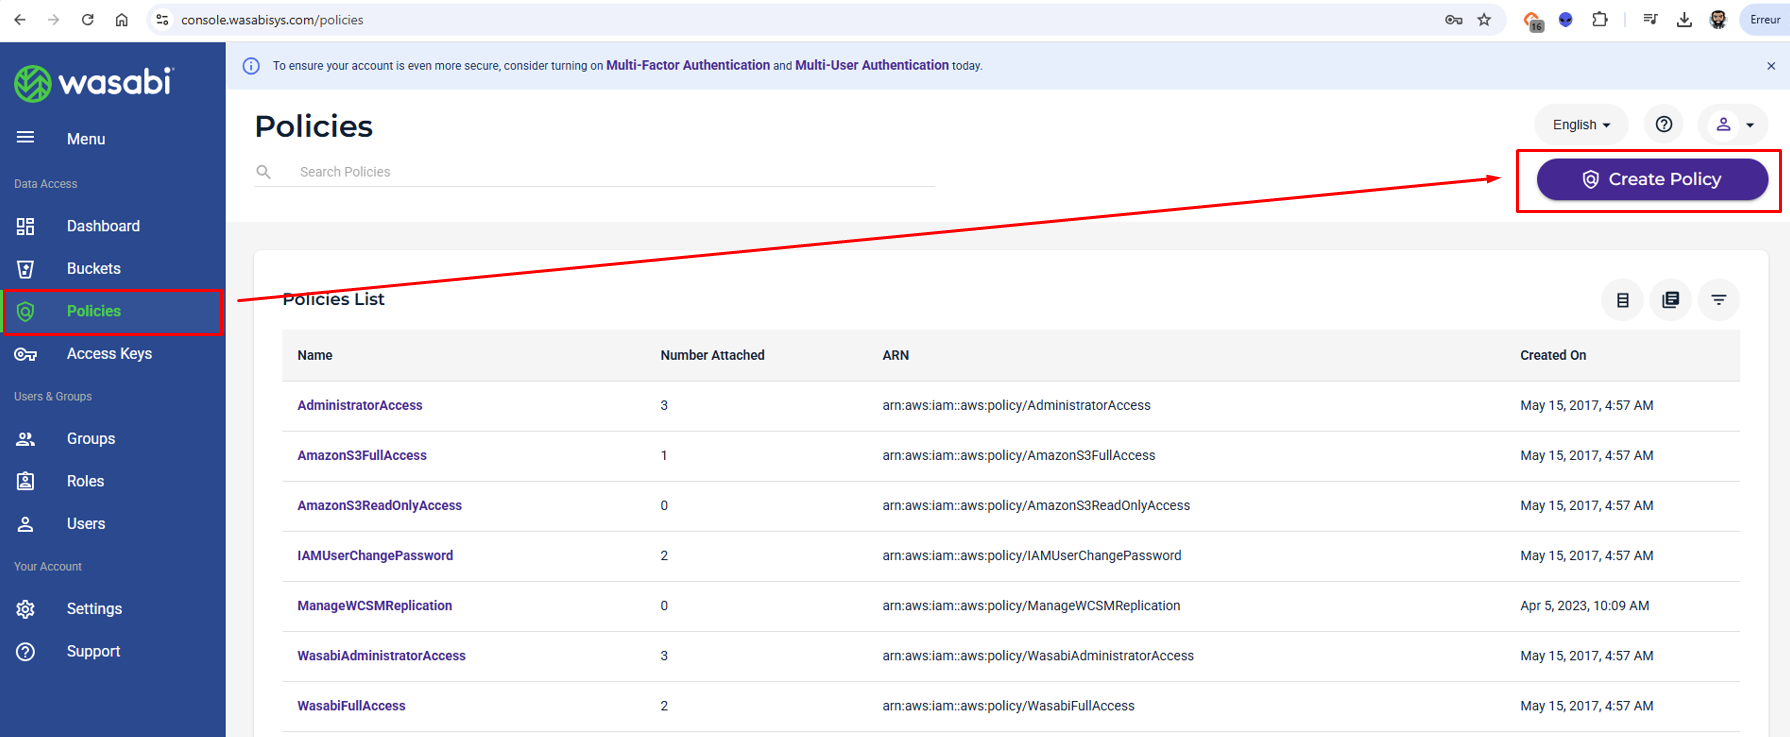The height and width of the screenshot is (737, 1790).
Task: Bookmark this page with star icon
Action: tap(1484, 20)
